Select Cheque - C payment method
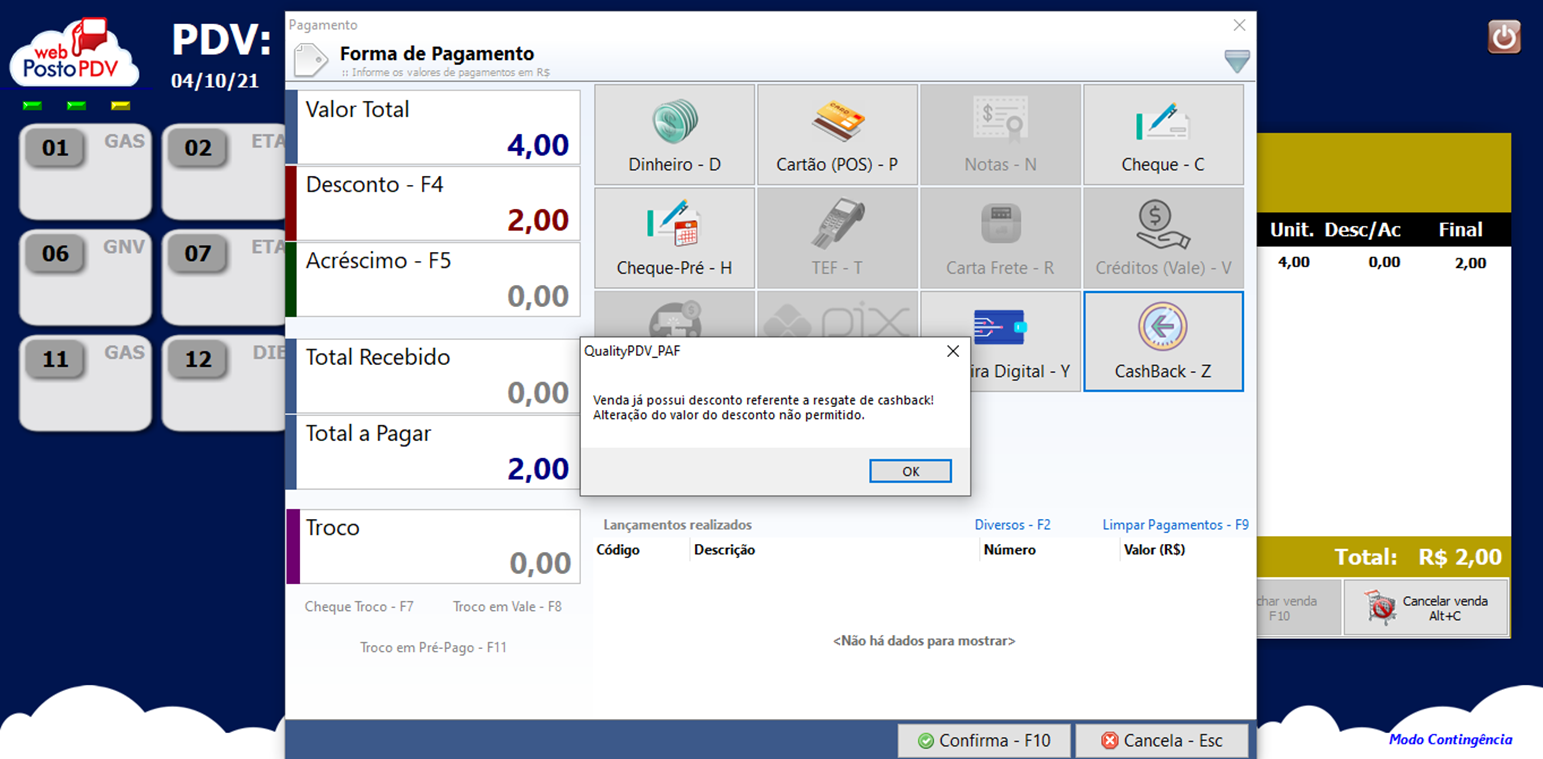 [x=1163, y=135]
